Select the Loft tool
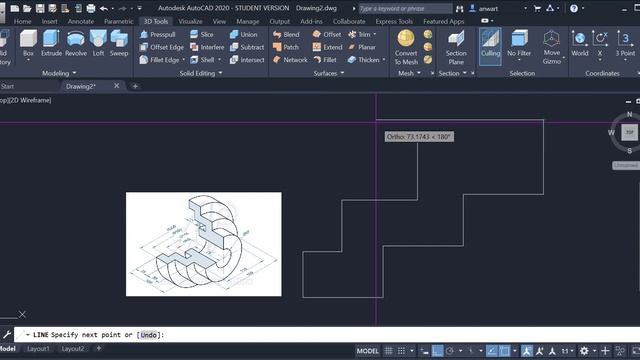 click(98, 43)
